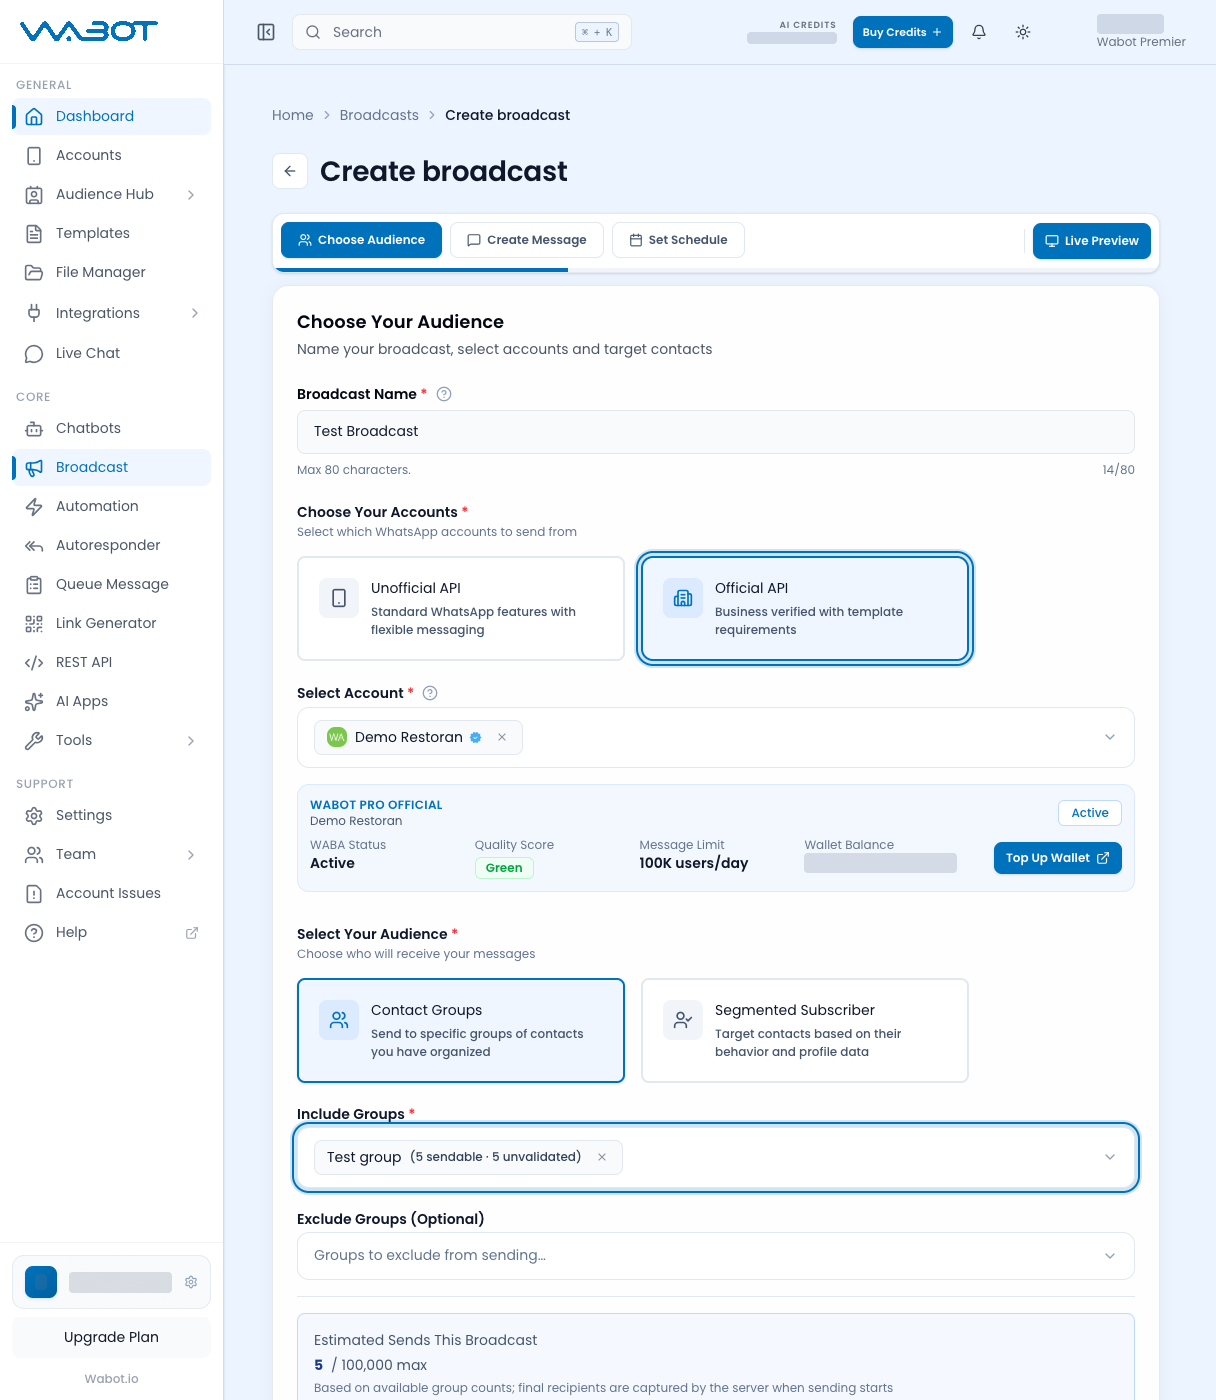Click the Green quality score badge
The height and width of the screenshot is (1400, 1216).
point(504,868)
